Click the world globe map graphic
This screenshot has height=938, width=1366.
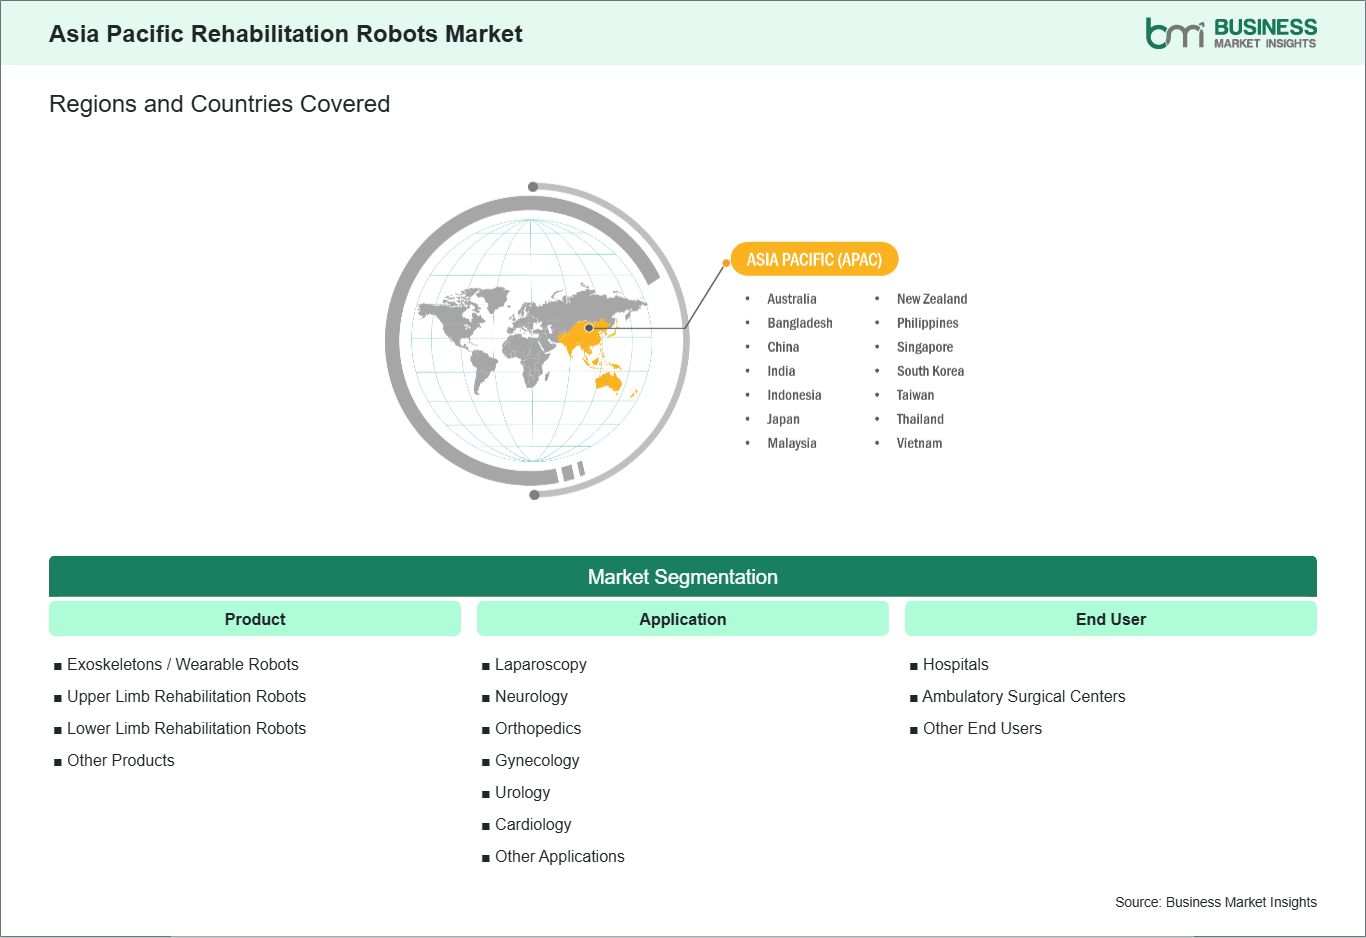(537, 340)
